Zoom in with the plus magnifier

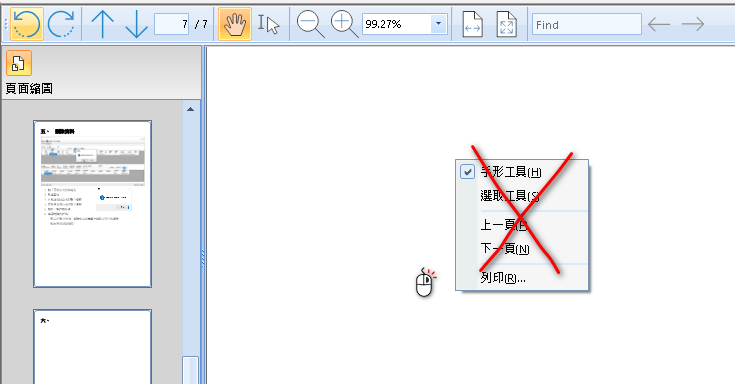pyautogui.click(x=345, y=24)
